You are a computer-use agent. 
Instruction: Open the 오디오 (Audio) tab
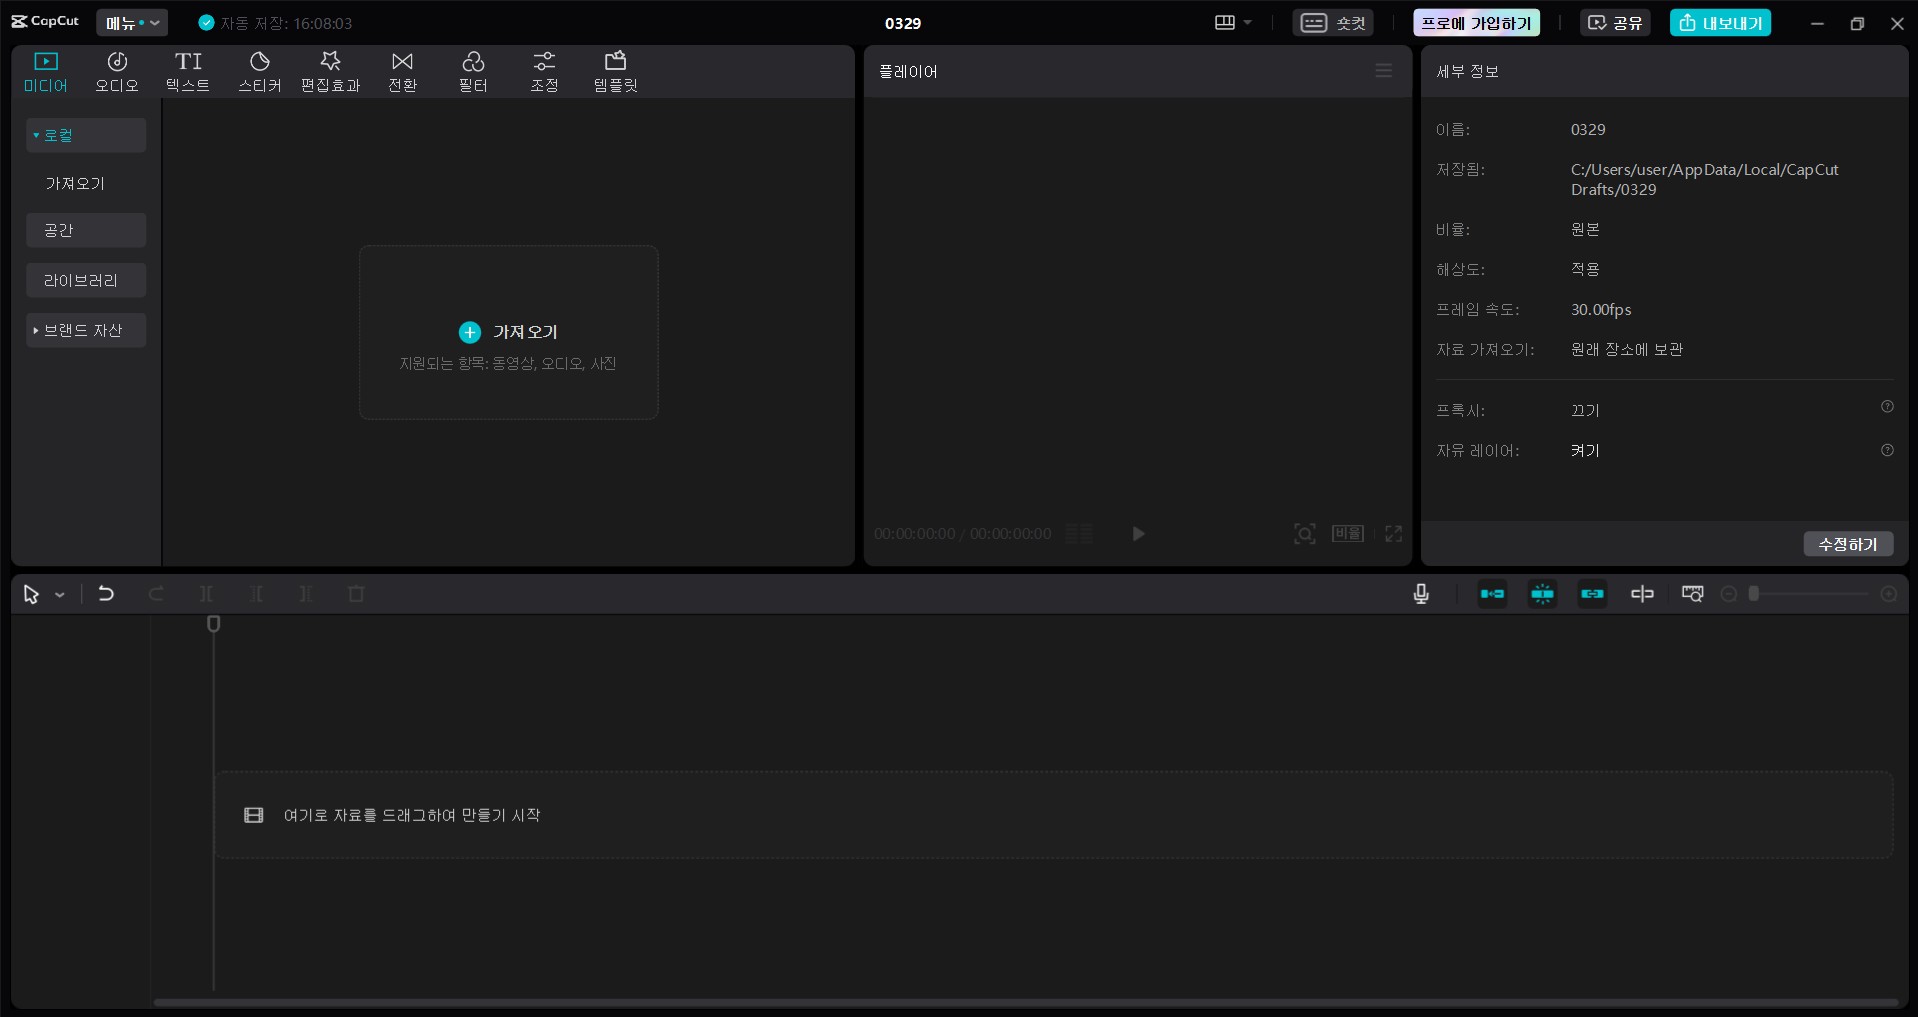pyautogui.click(x=117, y=72)
